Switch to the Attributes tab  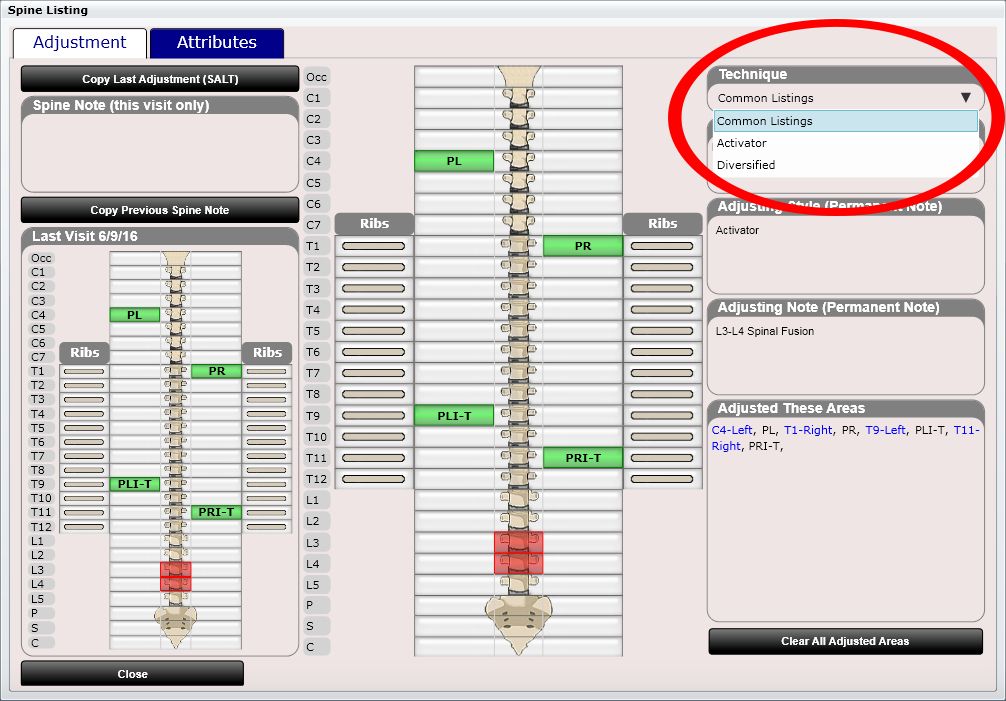217,43
